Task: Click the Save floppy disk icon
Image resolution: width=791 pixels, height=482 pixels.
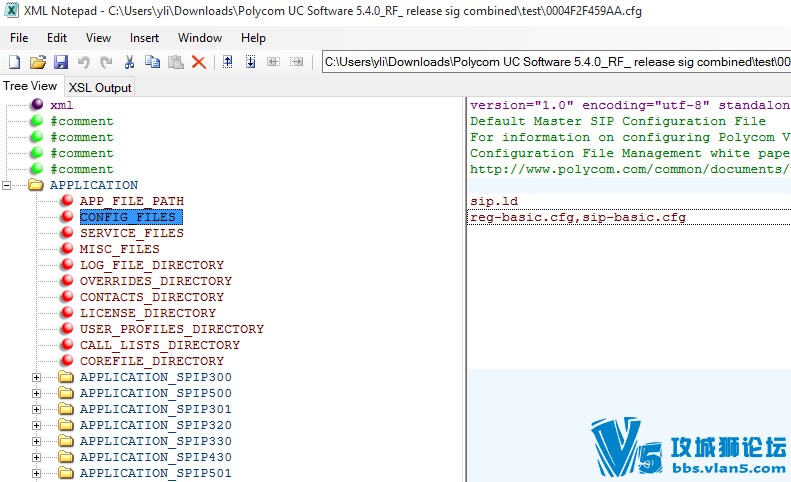Action: pyautogui.click(x=61, y=62)
